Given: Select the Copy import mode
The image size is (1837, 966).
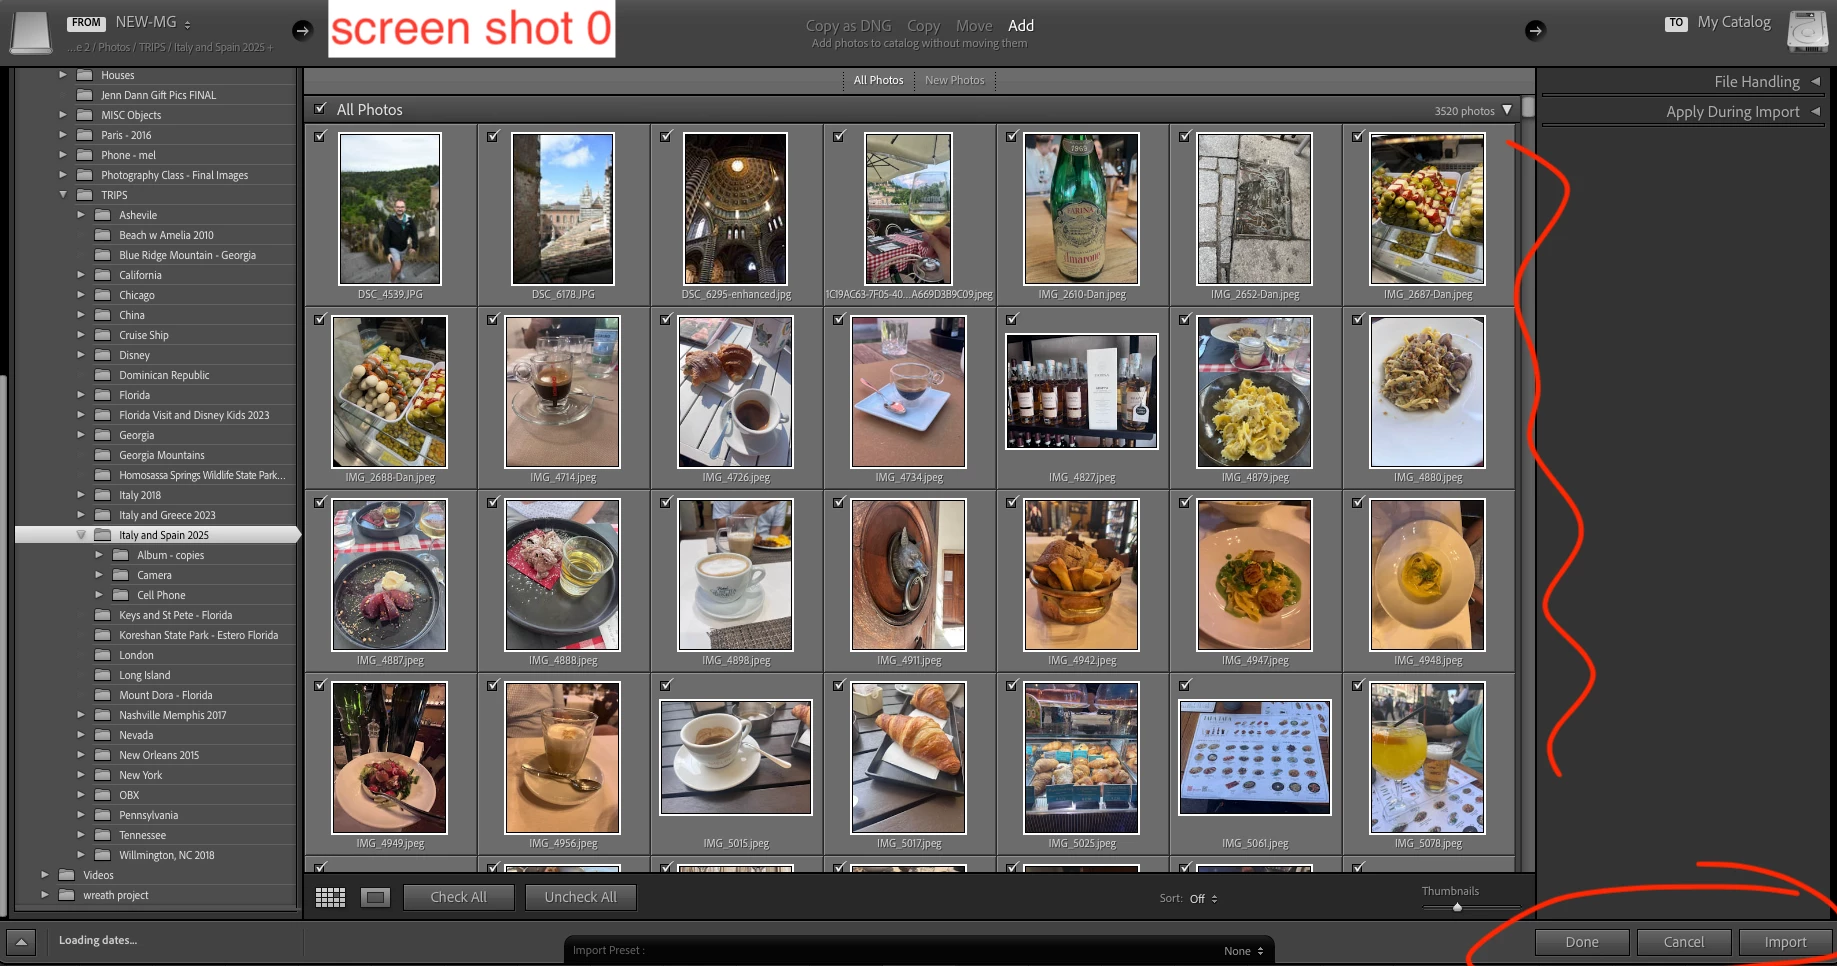Looking at the screenshot, I should 923,26.
